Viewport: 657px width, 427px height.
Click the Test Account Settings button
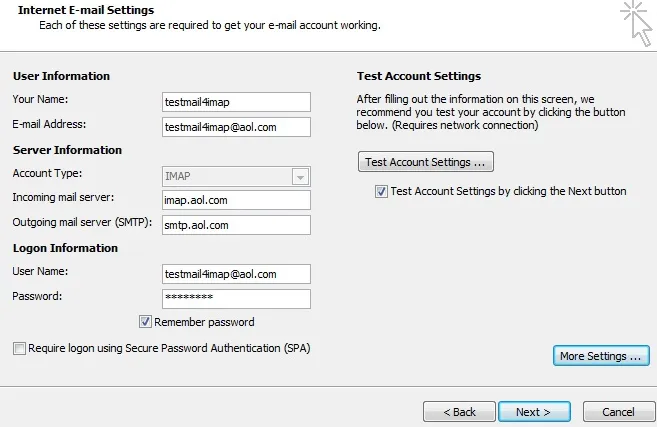coord(426,162)
